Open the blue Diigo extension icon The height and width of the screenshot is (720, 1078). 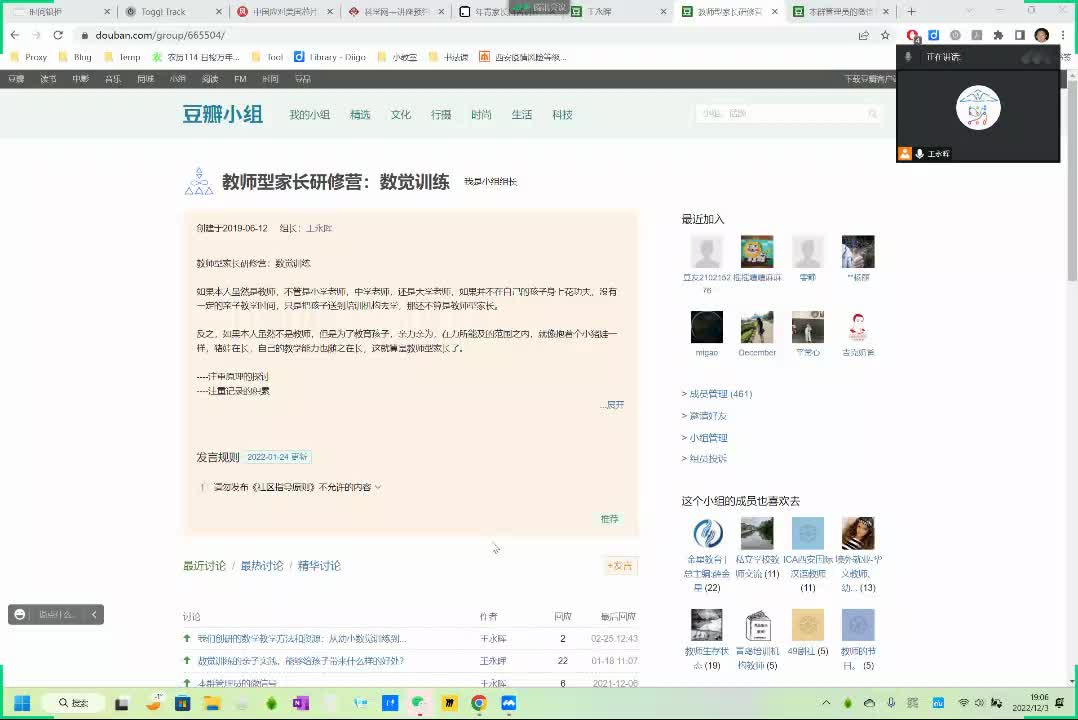(x=934, y=35)
